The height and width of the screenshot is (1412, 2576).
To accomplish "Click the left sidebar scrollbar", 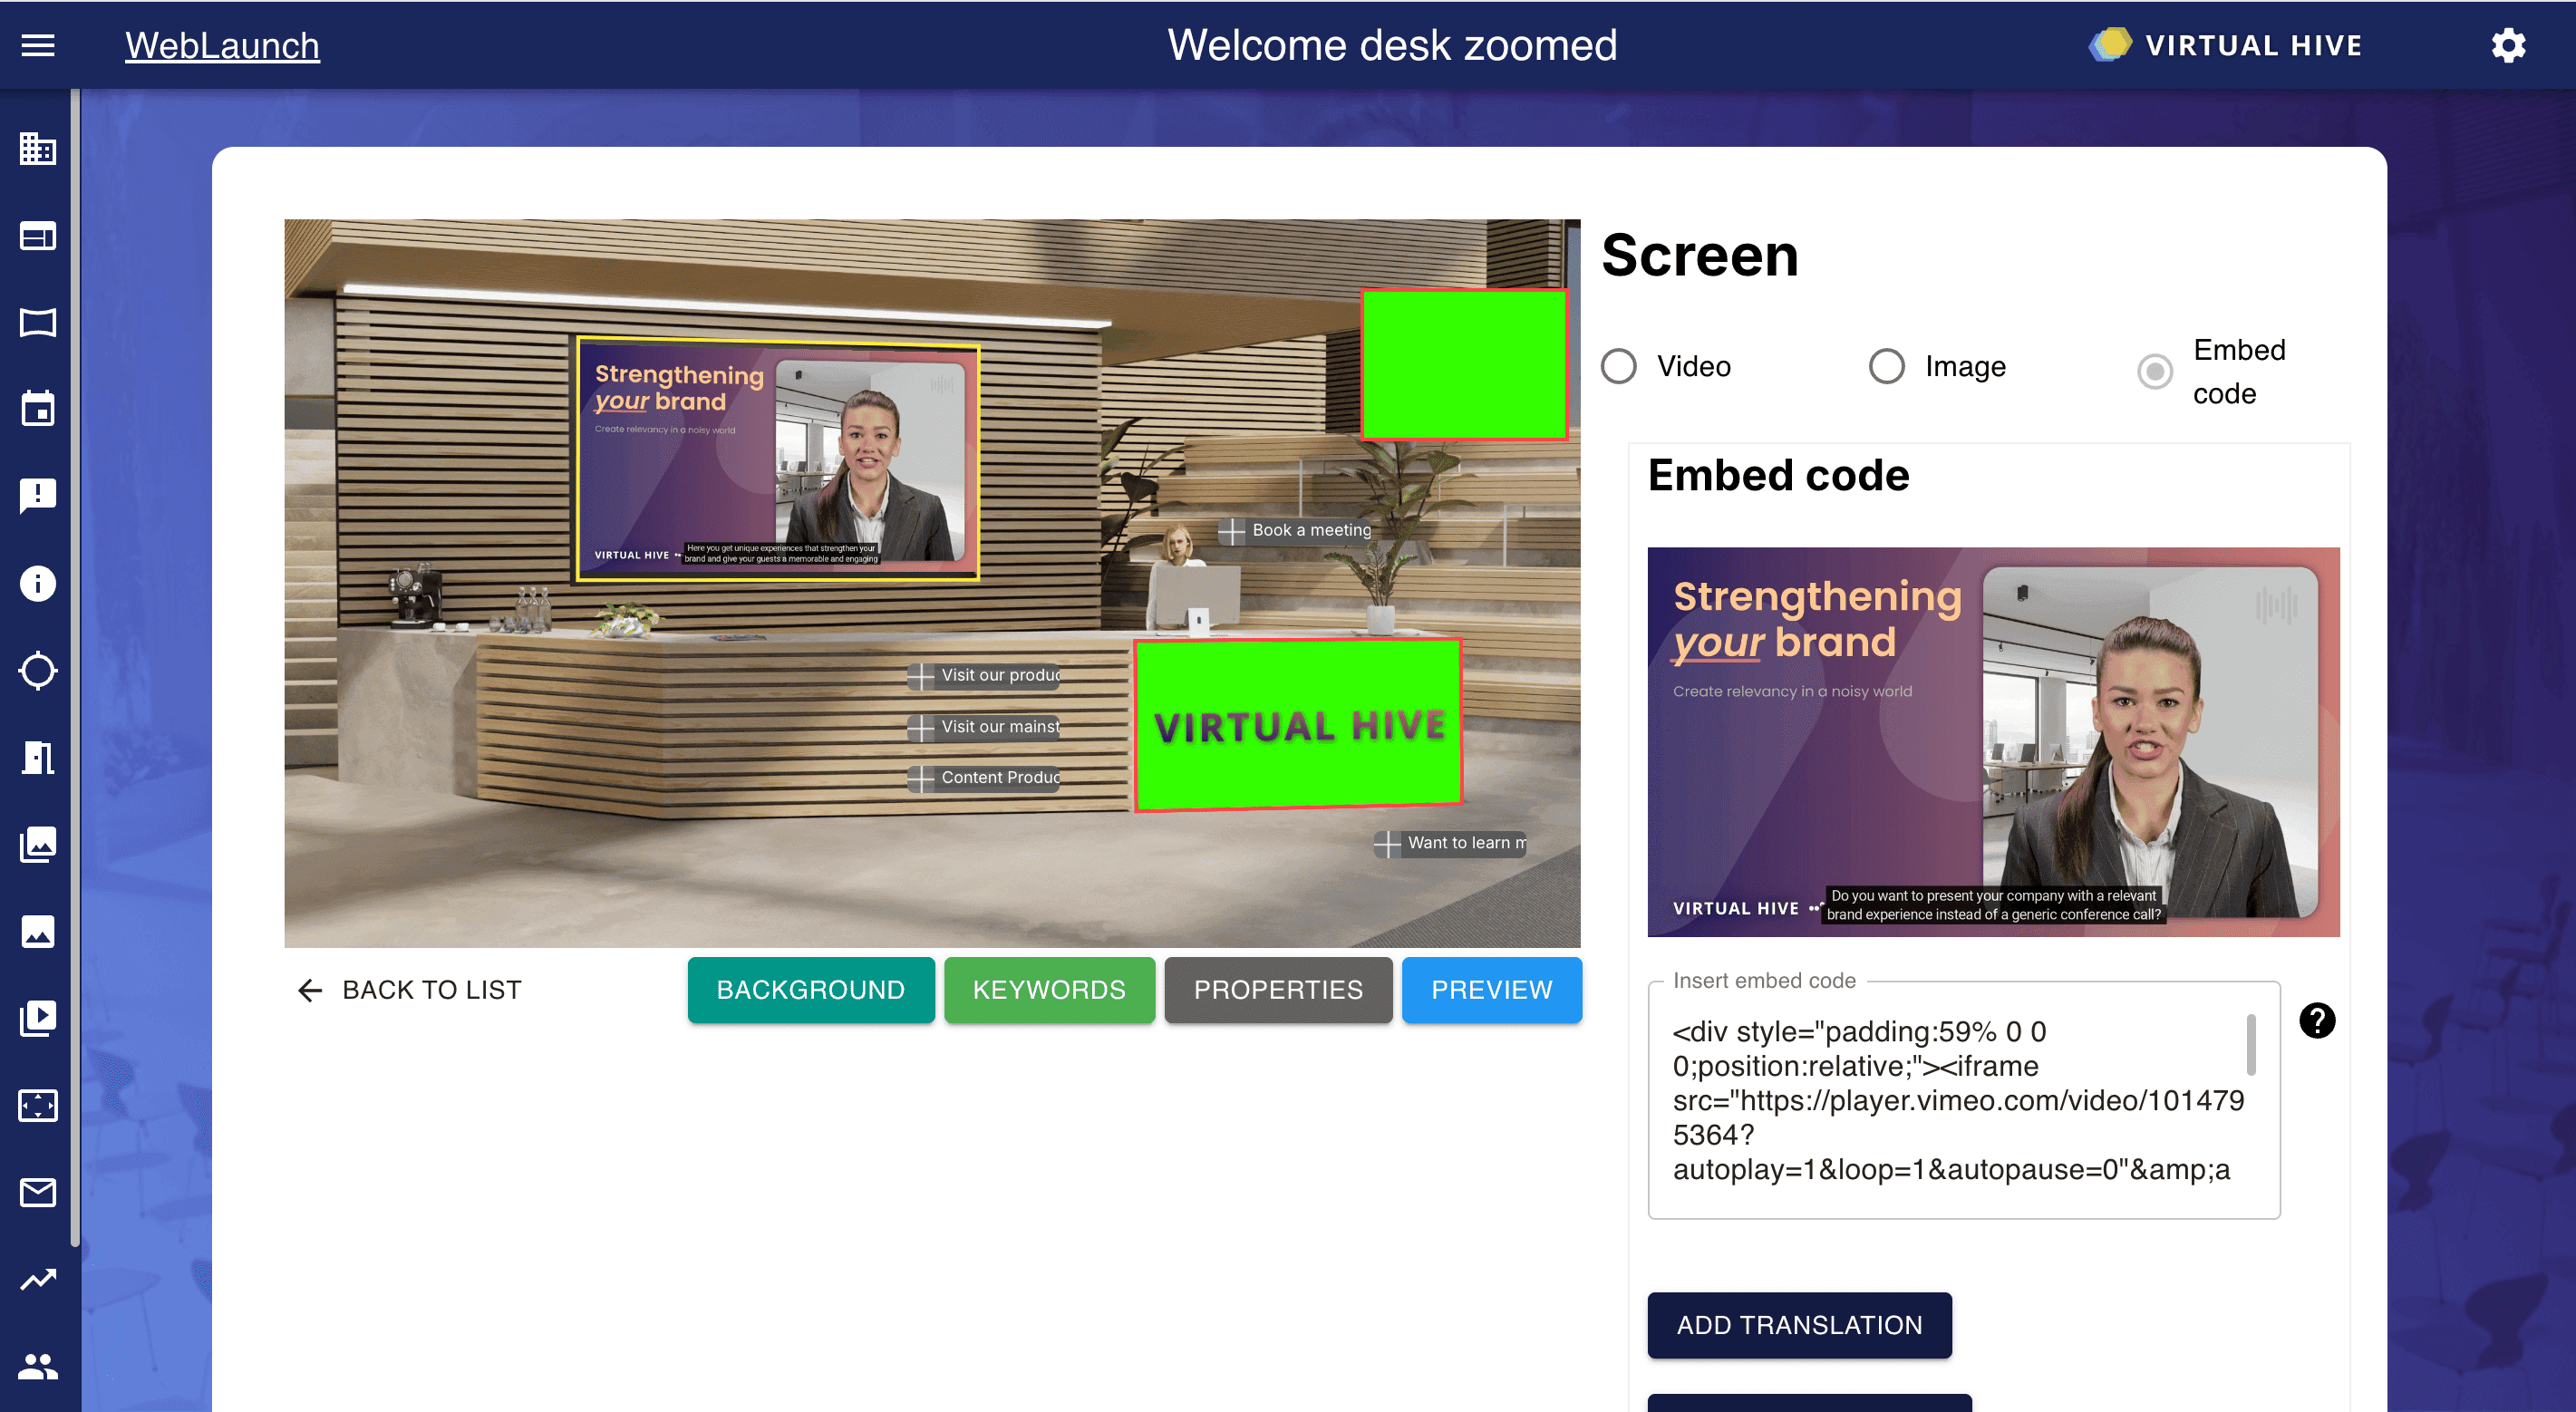I will click(x=75, y=668).
